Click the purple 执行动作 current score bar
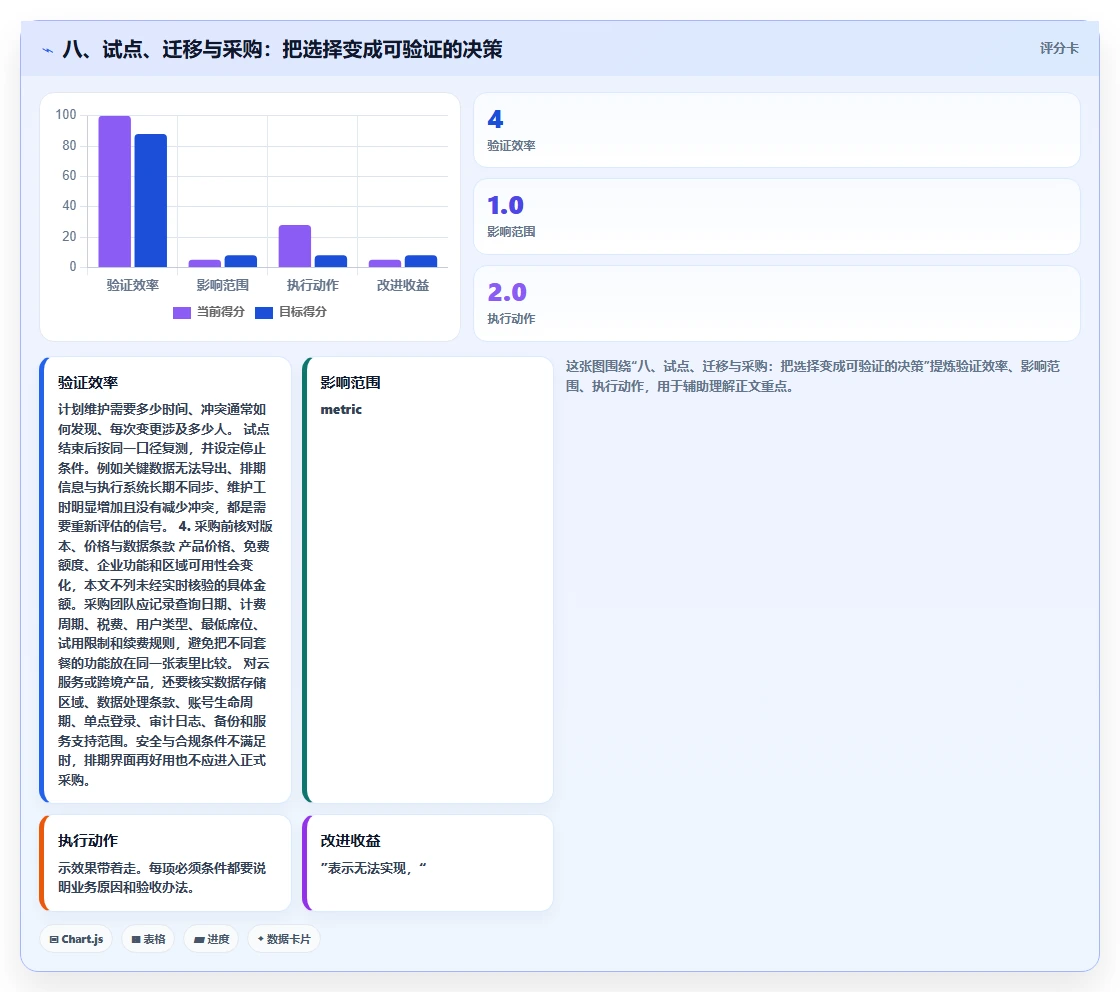 294,246
